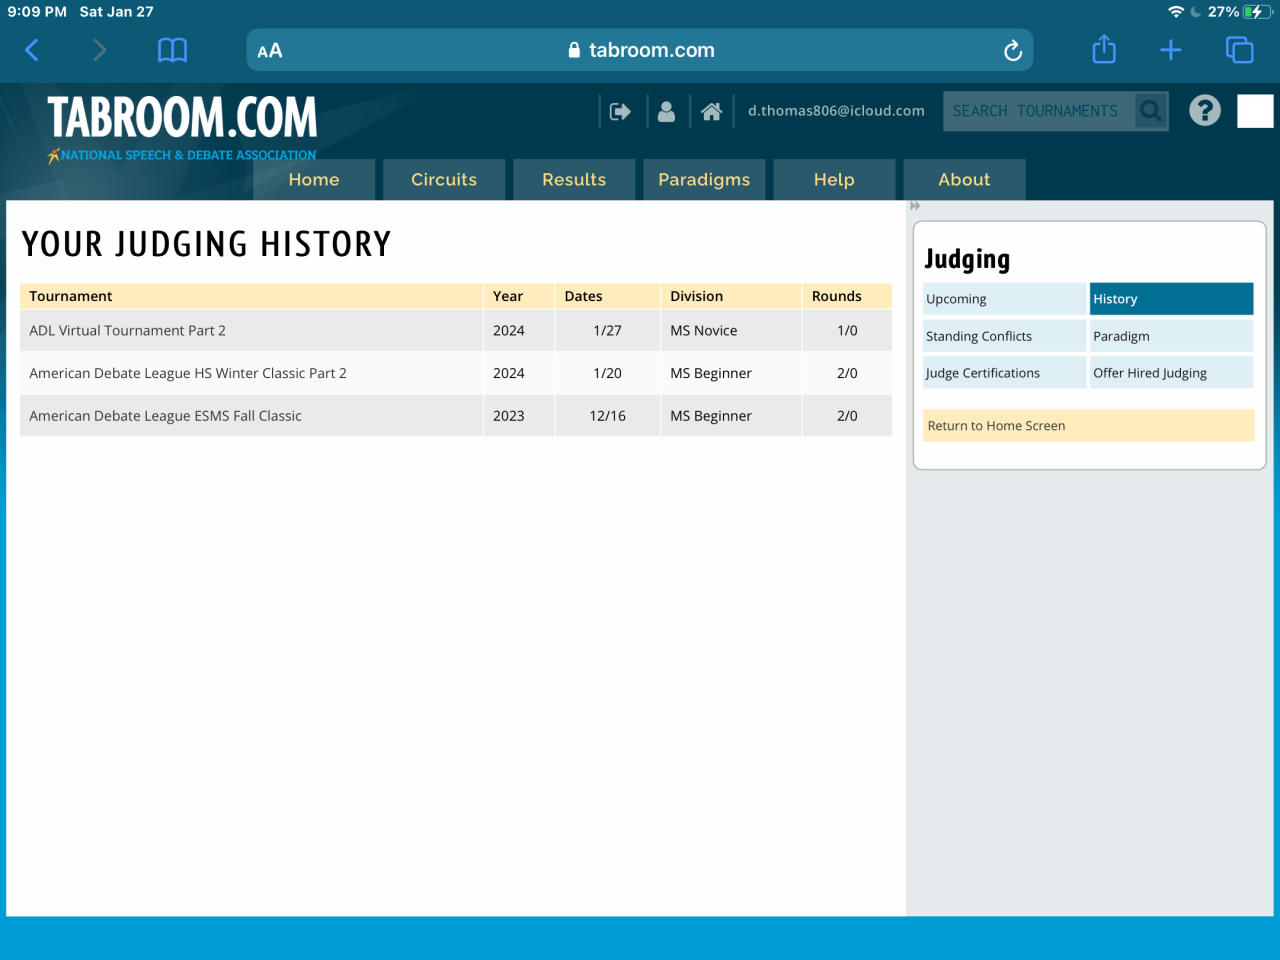Tap the Wi-Fi status icon
Image resolution: width=1280 pixels, height=960 pixels.
coord(1176,12)
